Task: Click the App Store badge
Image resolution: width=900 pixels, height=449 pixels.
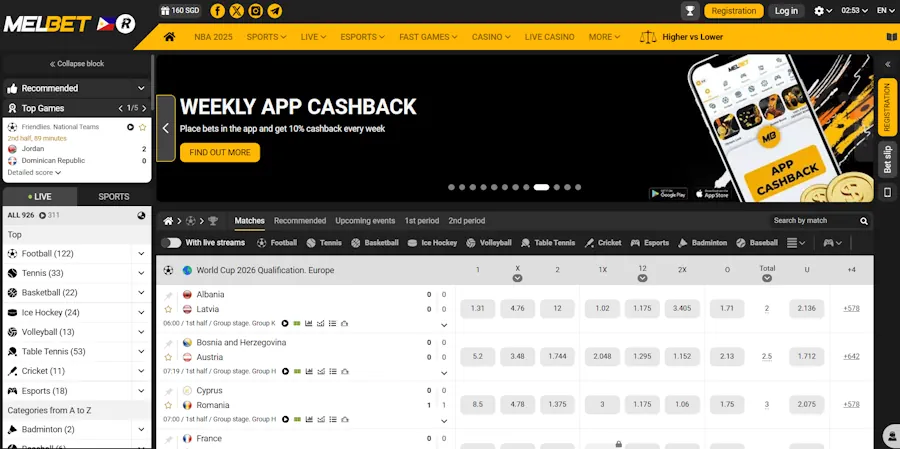Action: point(712,194)
